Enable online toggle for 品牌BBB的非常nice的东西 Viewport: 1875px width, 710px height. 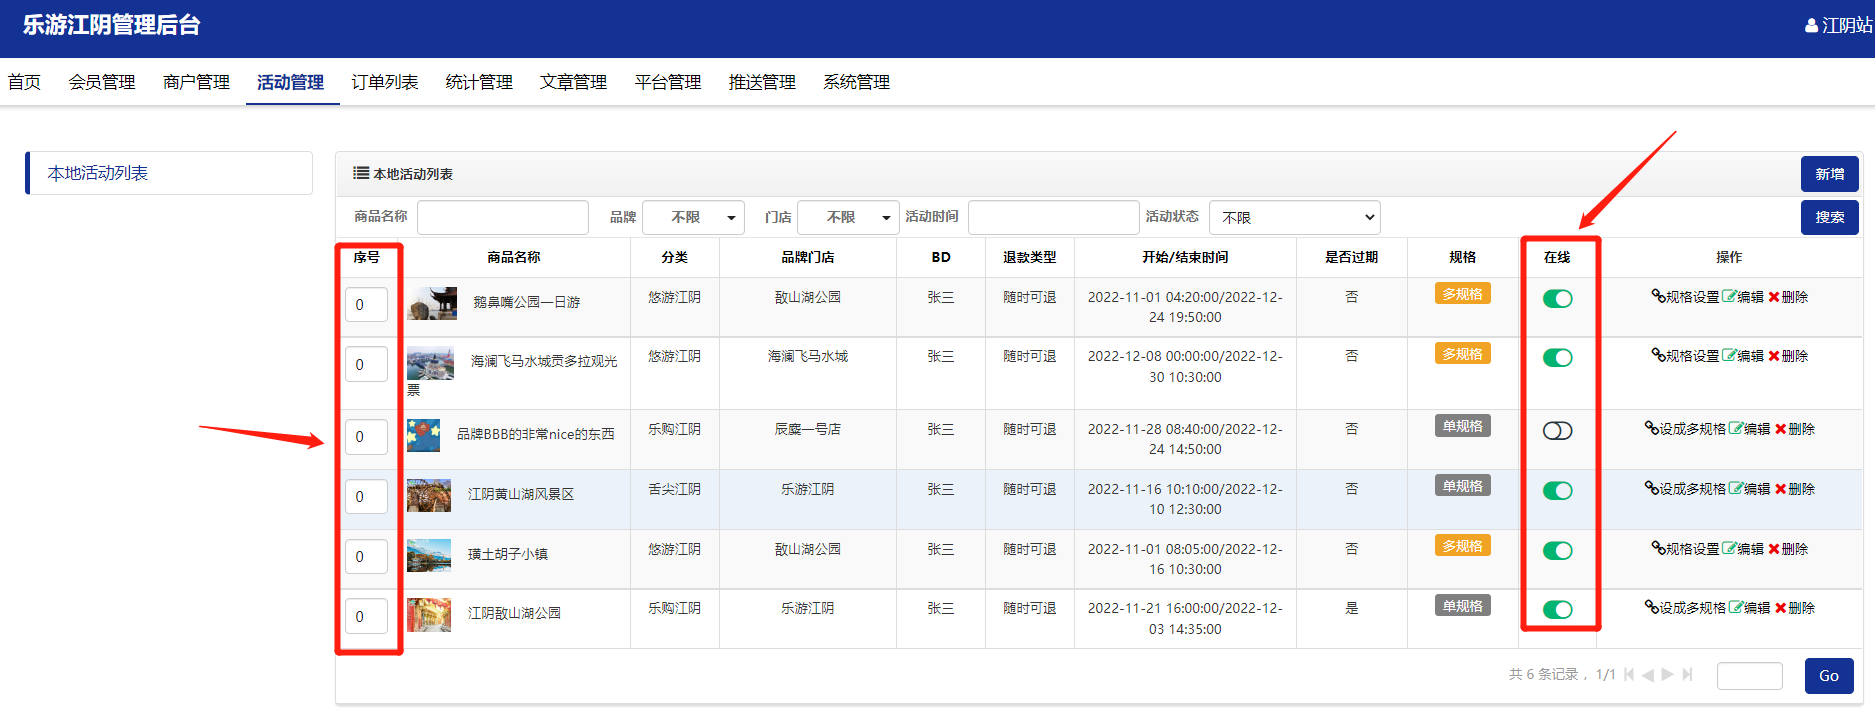click(x=1557, y=431)
